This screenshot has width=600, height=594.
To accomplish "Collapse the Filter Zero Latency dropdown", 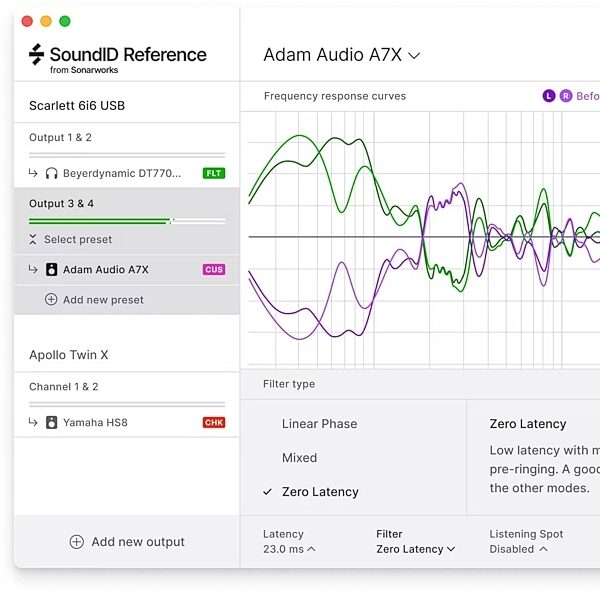I will [416, 549].
